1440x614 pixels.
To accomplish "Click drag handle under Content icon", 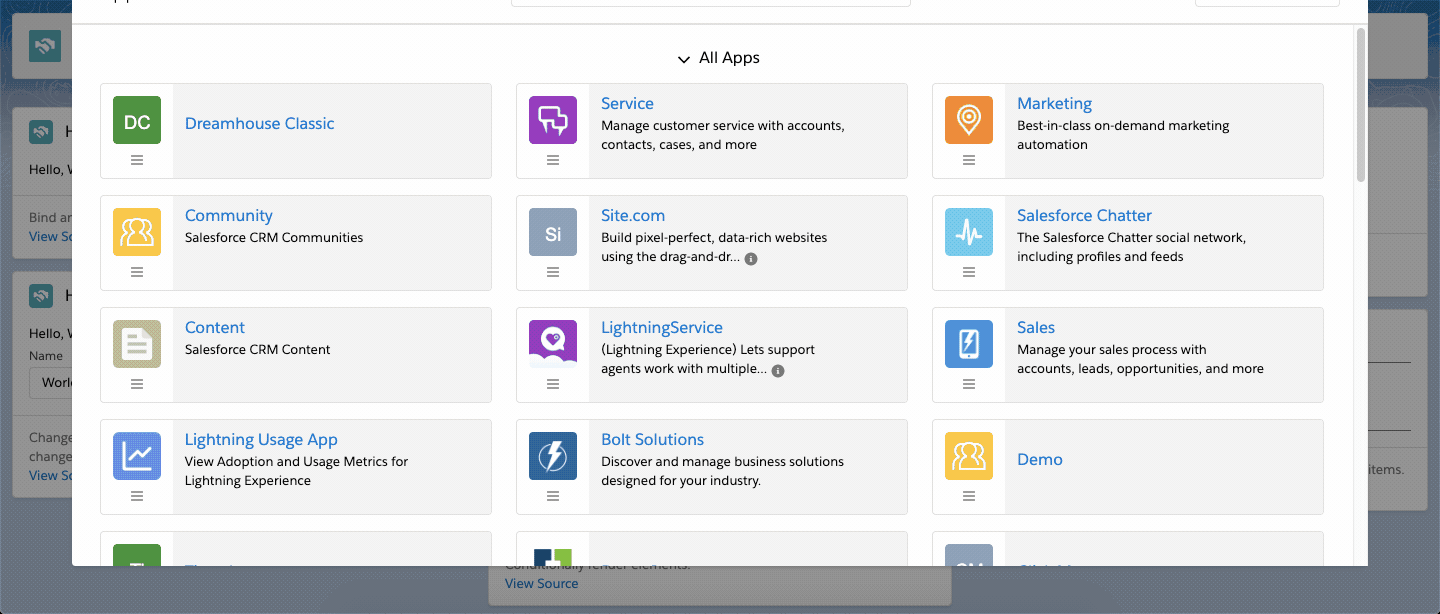I will [137, 384].
